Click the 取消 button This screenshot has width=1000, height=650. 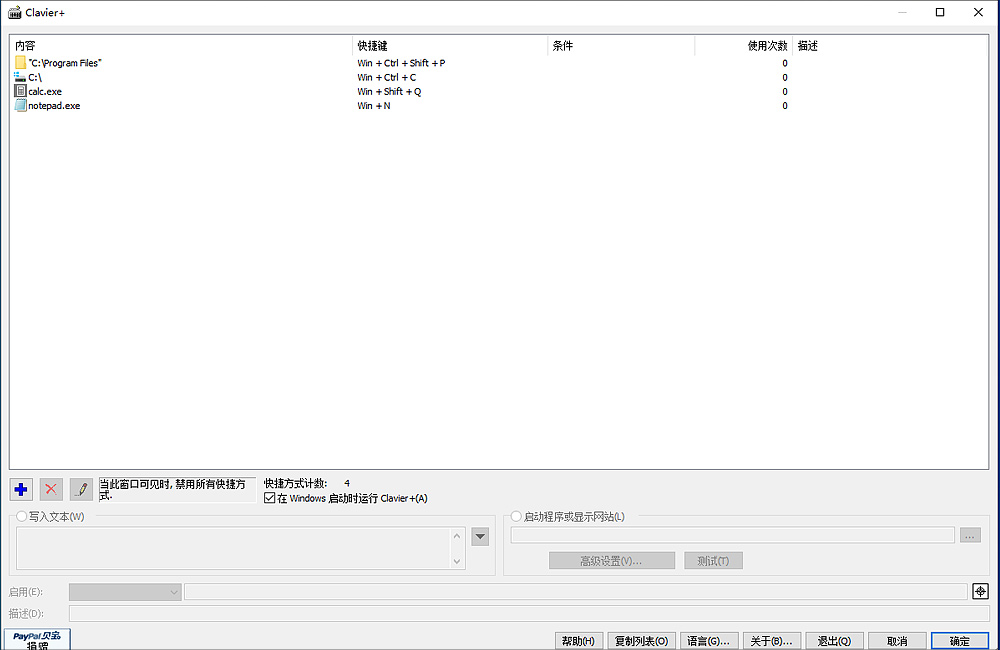[897, 641]
